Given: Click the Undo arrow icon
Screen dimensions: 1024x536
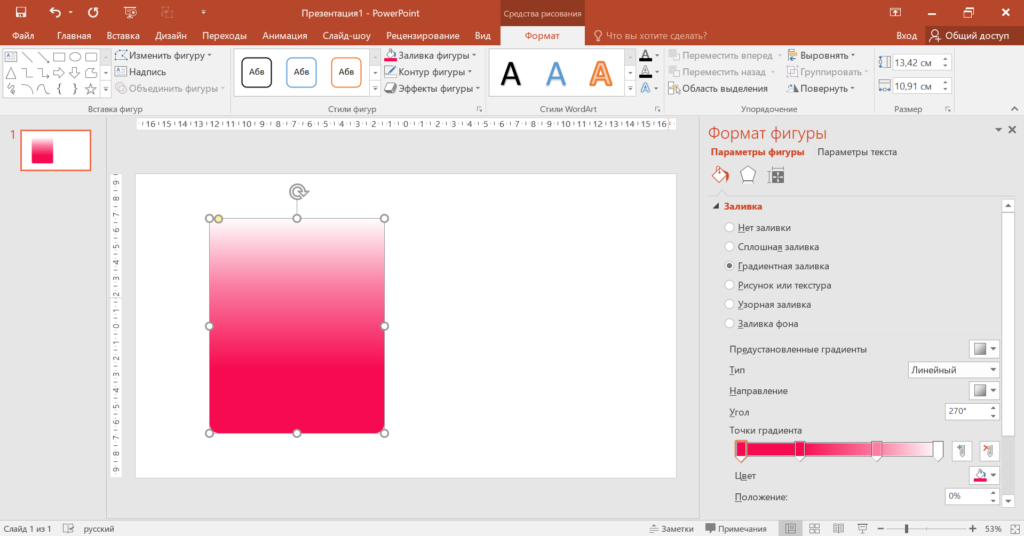Looking at the screenshot, I should pyautogui.click(x=55, y=12).
